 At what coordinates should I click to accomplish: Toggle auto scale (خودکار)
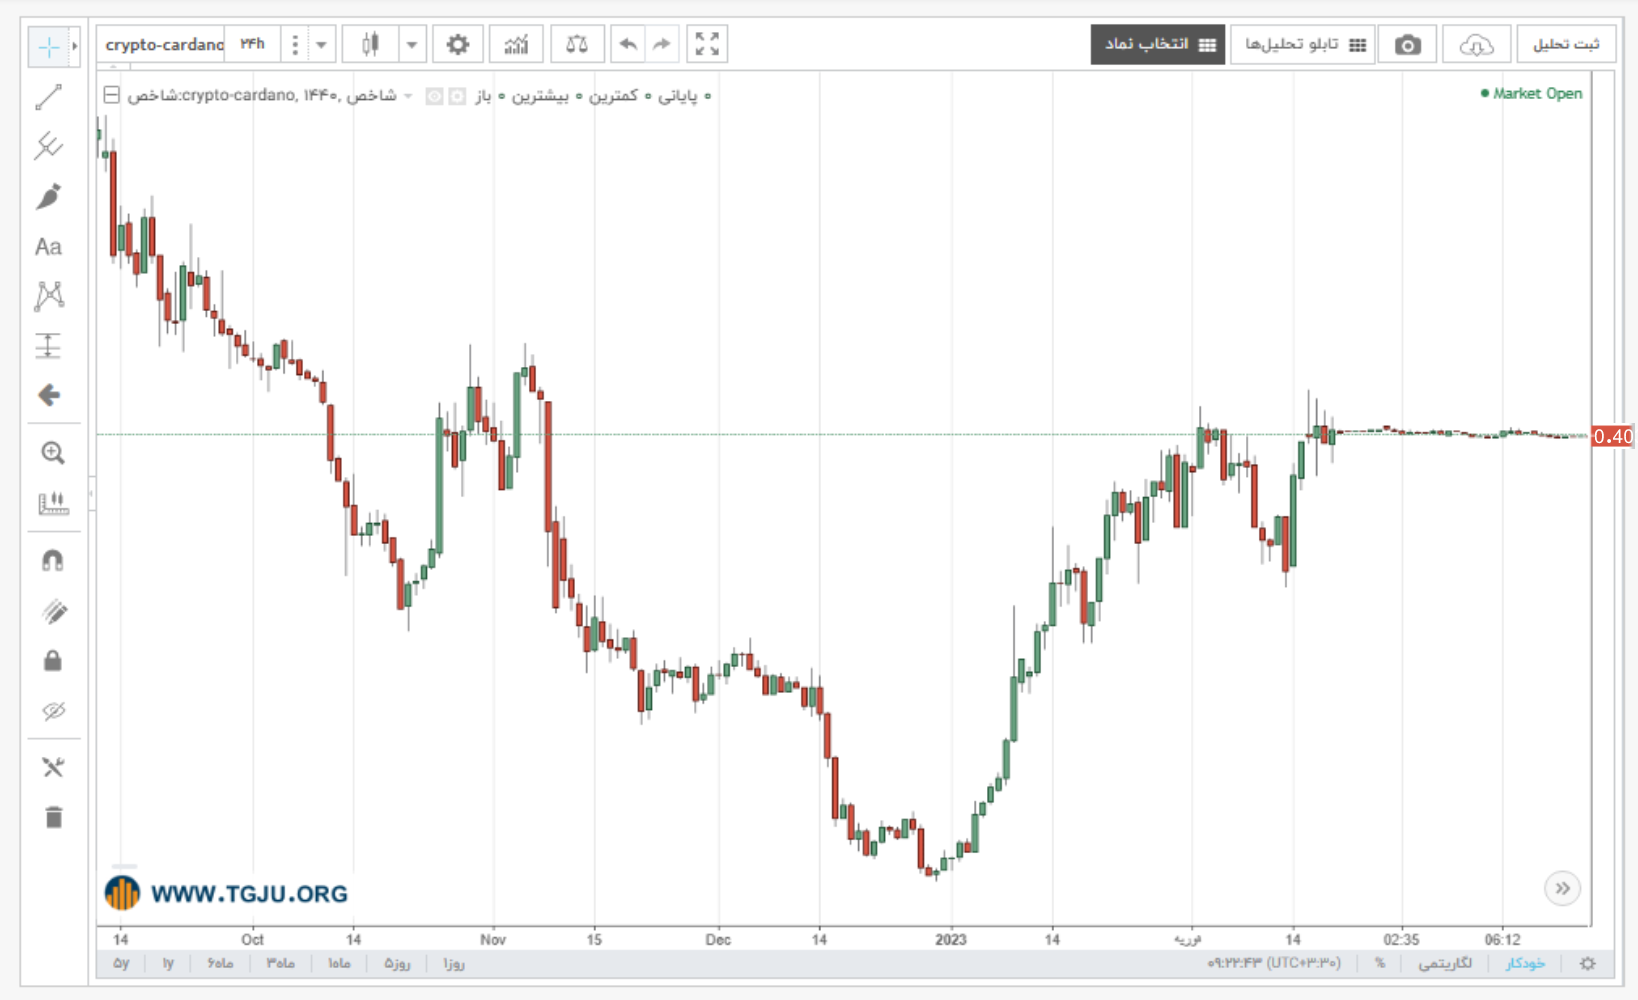1525,963
